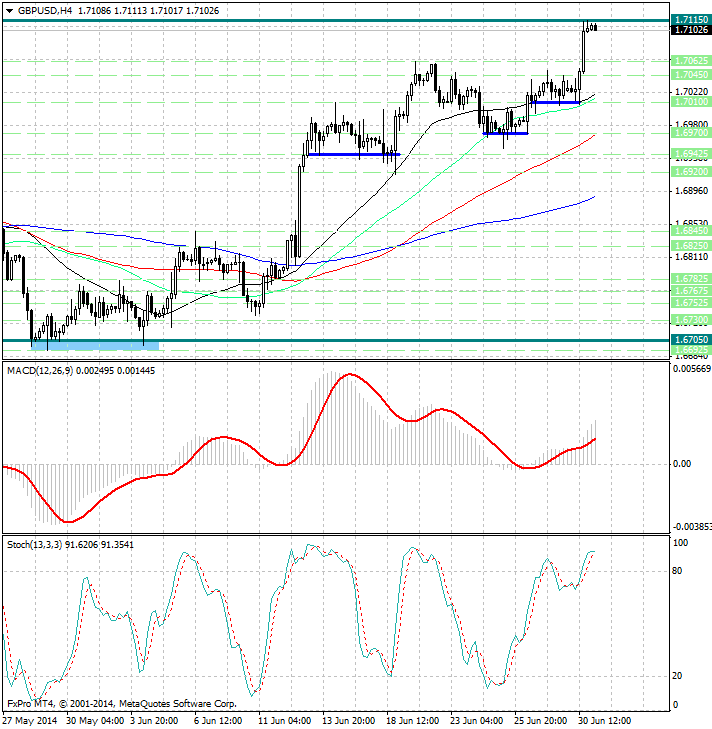712x729 pixels.
Task: Click the MACD scale value -0.003853
Action: point(692,527)
